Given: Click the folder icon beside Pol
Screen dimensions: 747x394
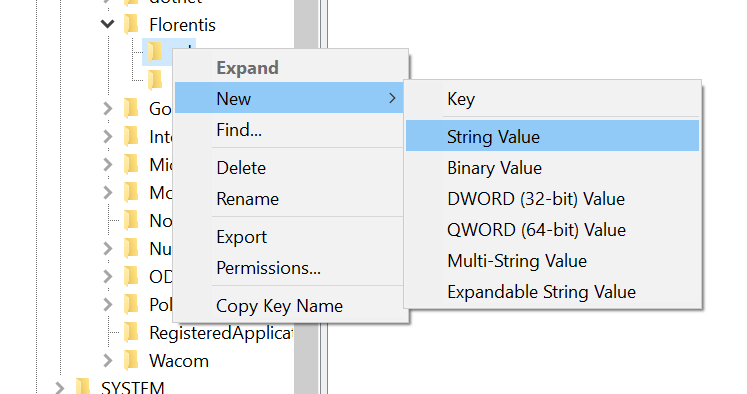Looking at the screenshot, I should click(x=131, y=304).
